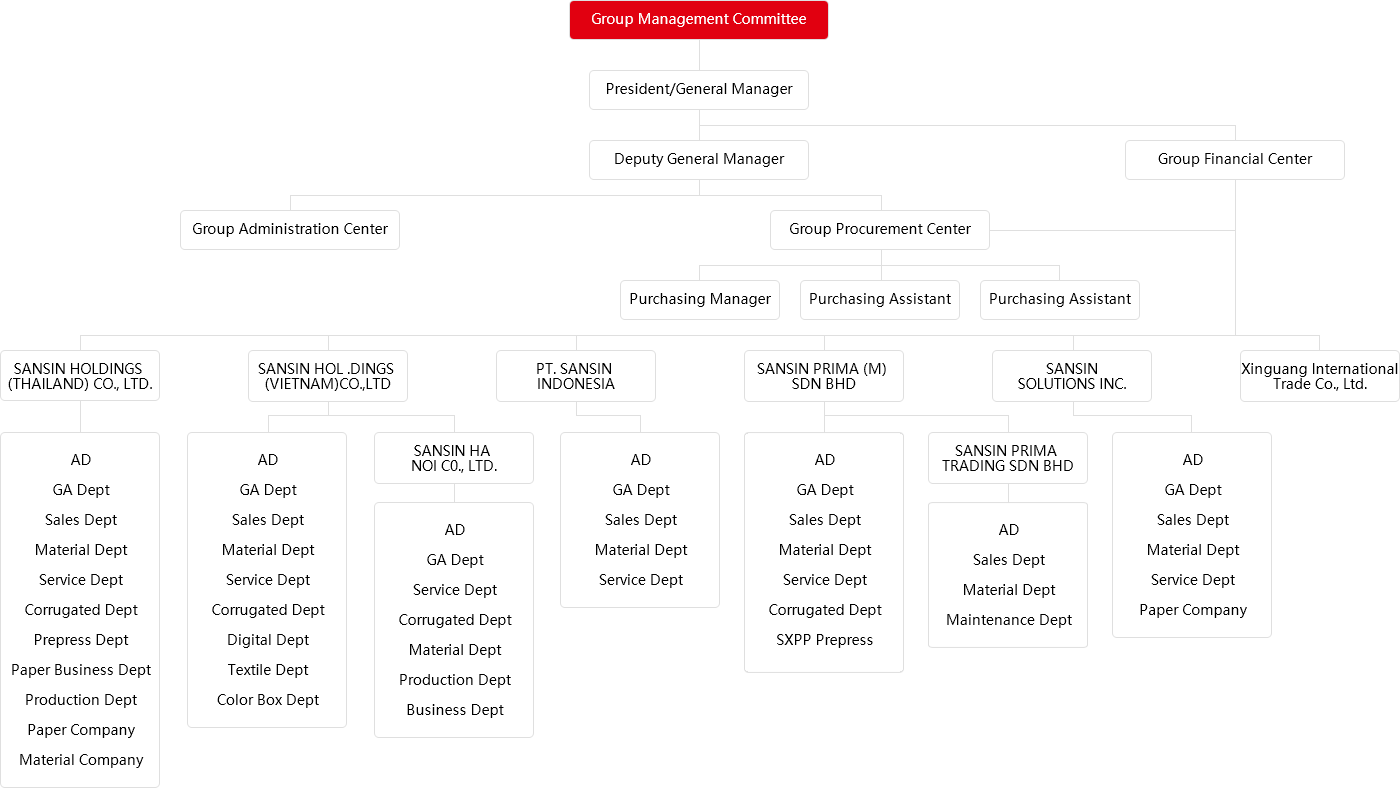Select Group Administration Center
This screenshot has width=1400, height=788.
[x=290, y=229]
